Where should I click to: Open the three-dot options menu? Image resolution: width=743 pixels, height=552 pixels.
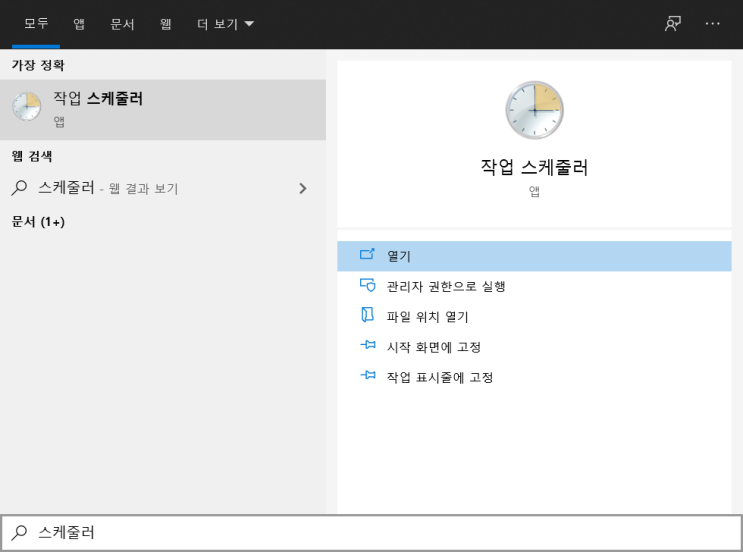[x=712, y=23]
